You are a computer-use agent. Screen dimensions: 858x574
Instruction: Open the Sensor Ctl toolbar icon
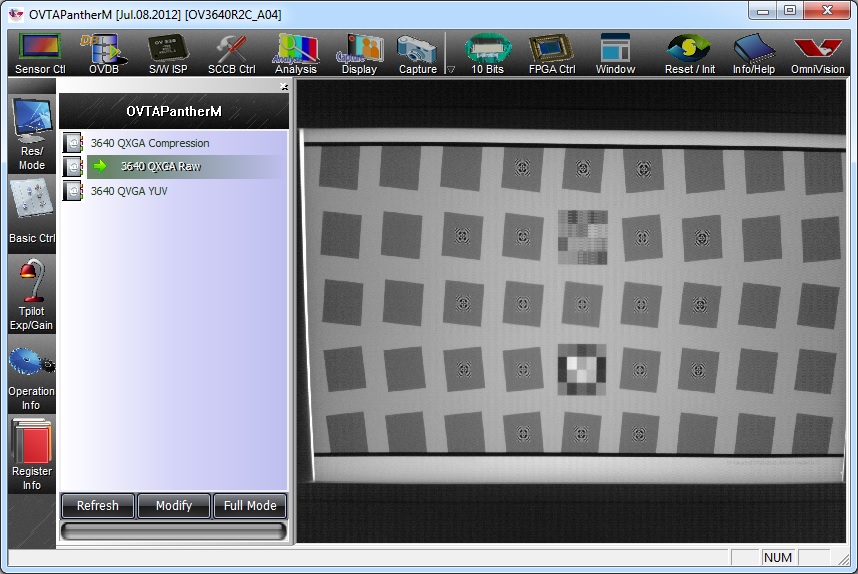[x=40, y=54]
